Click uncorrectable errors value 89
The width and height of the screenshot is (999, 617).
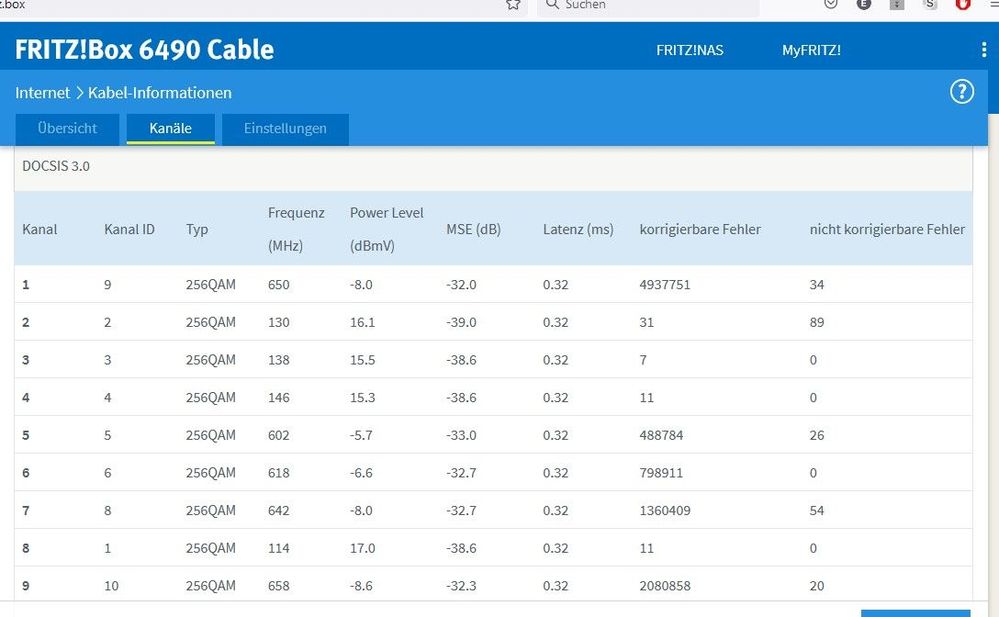[817, 323]
